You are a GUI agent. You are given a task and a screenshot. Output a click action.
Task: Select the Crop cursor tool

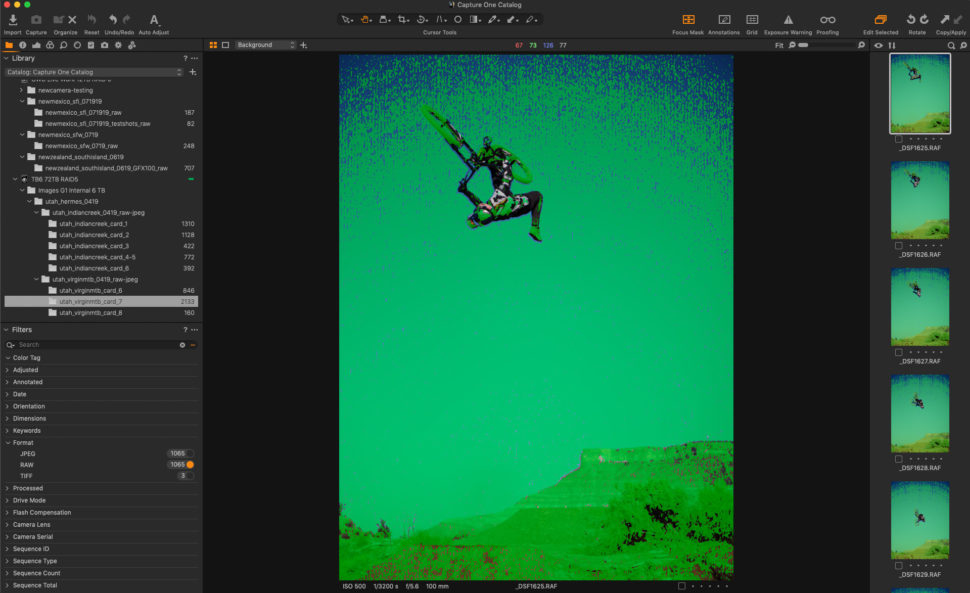pyautogui.click(x=403, y=19)
